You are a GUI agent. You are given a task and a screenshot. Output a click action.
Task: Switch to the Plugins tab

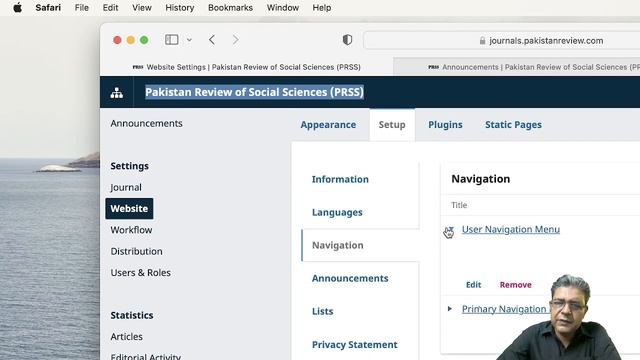point(445,124)
